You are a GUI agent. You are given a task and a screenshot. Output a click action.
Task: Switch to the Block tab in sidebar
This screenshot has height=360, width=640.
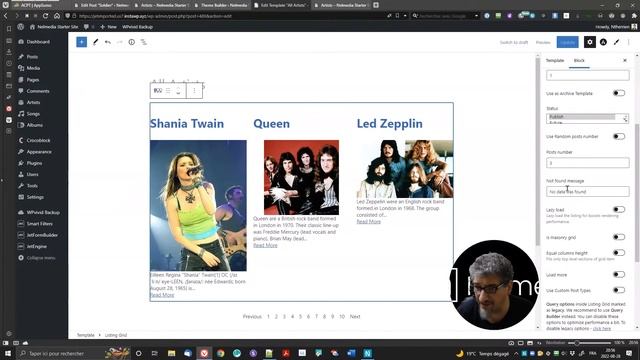(x=579, y=60)
